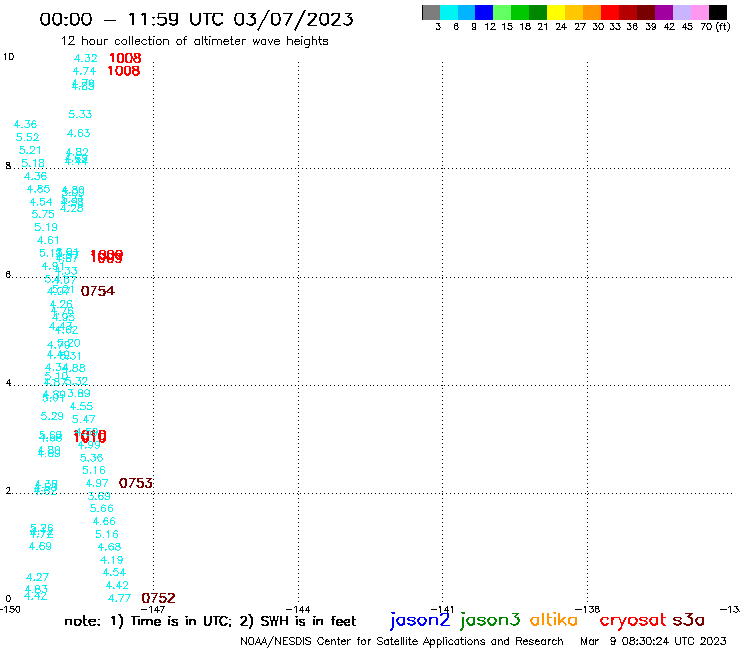740x650 pixels.
Task: Select the 4.55 wave height reading
Action: pyautogui.click(x=81, y=406)
